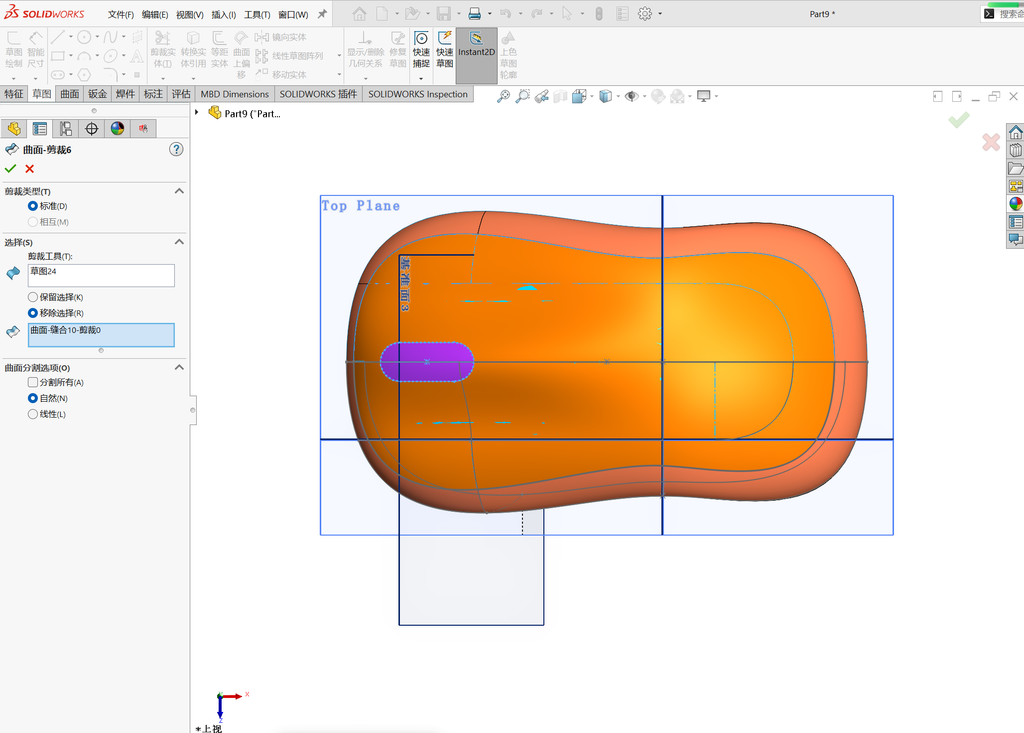Click the Home icon in the top toolbar
Screen dimensions: 1024x733
click(x=359, y=14)
